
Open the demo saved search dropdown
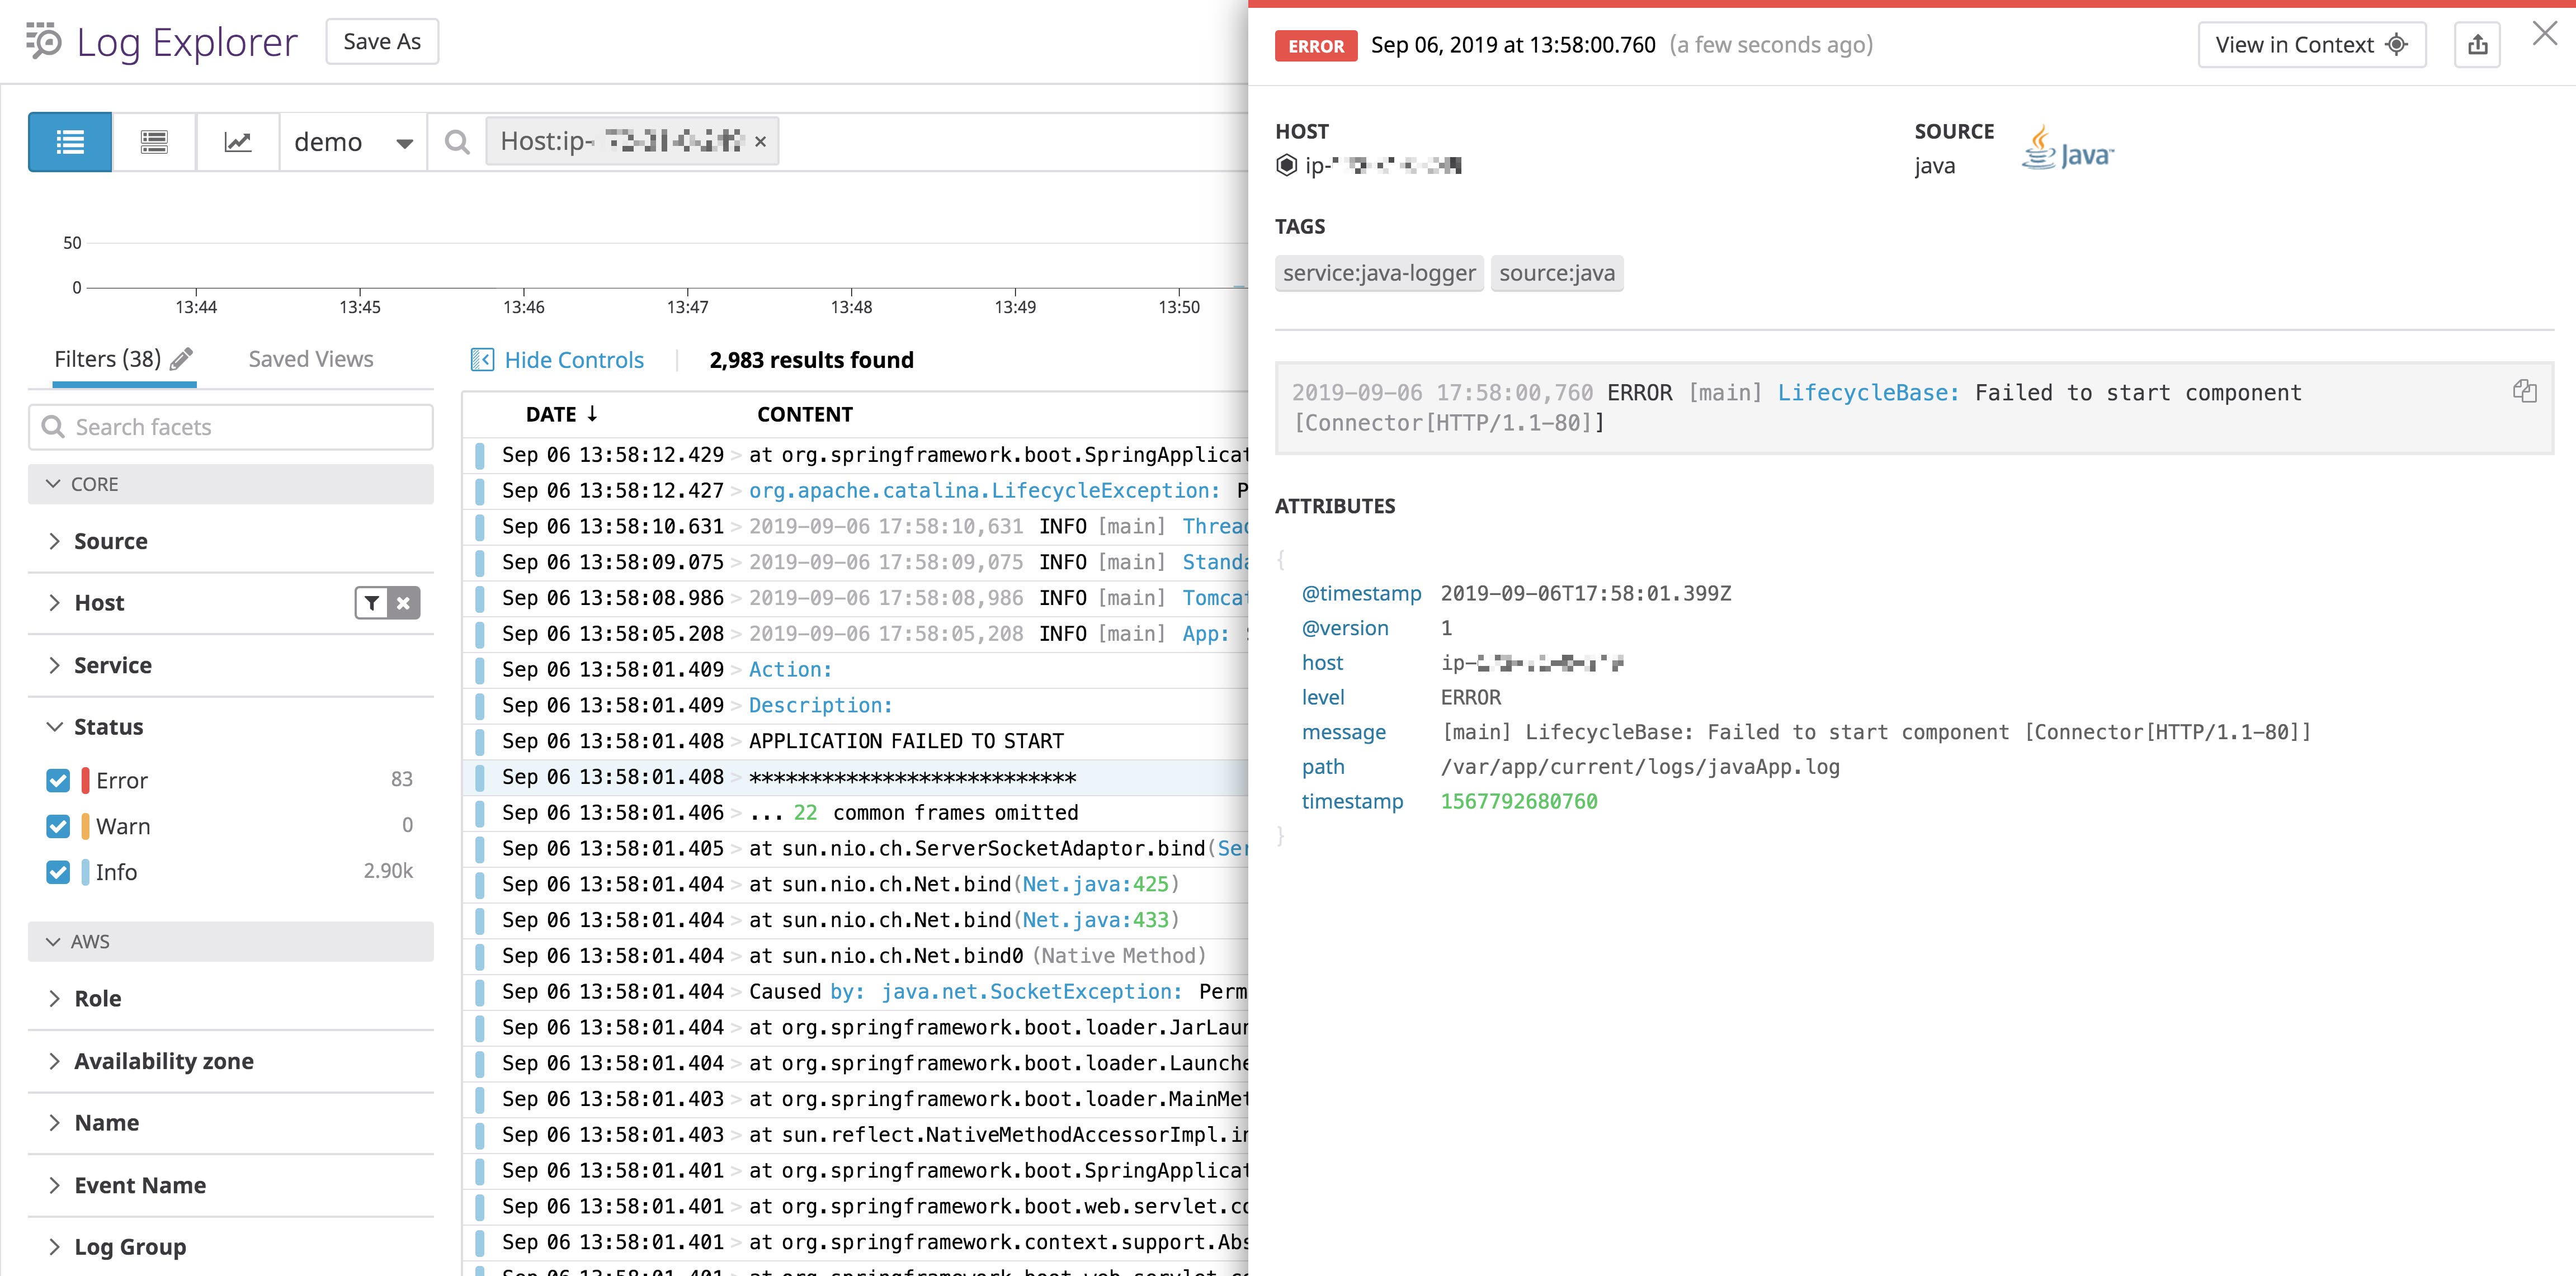click(x=352, y=141)
